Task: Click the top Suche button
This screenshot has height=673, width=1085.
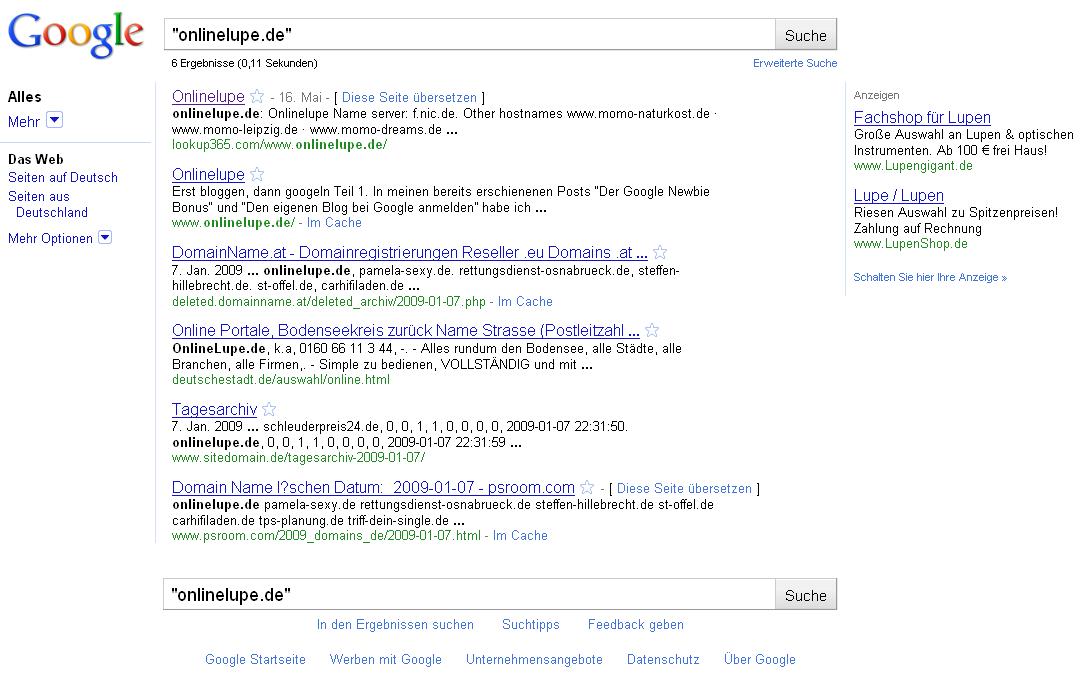Action: 805,35
